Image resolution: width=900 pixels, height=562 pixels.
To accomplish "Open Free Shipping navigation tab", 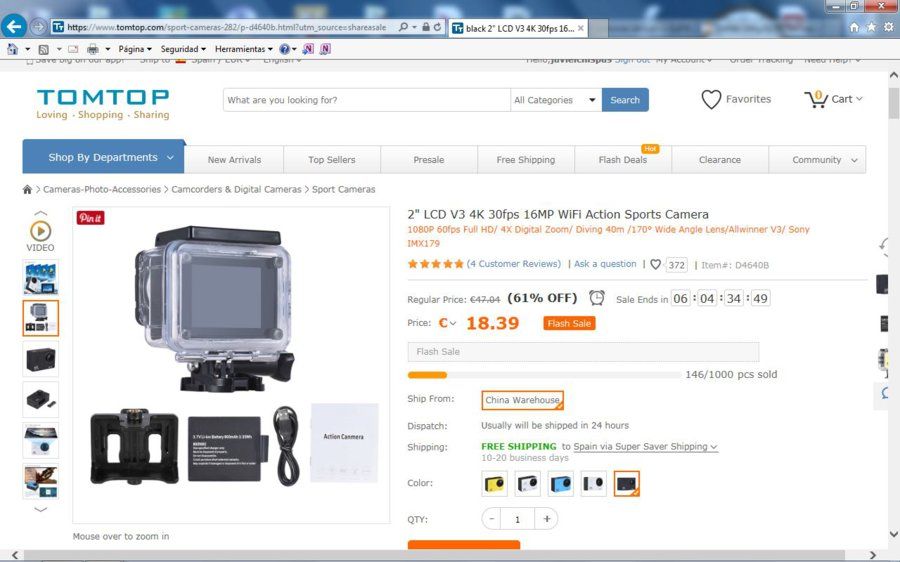I will 526,160.
